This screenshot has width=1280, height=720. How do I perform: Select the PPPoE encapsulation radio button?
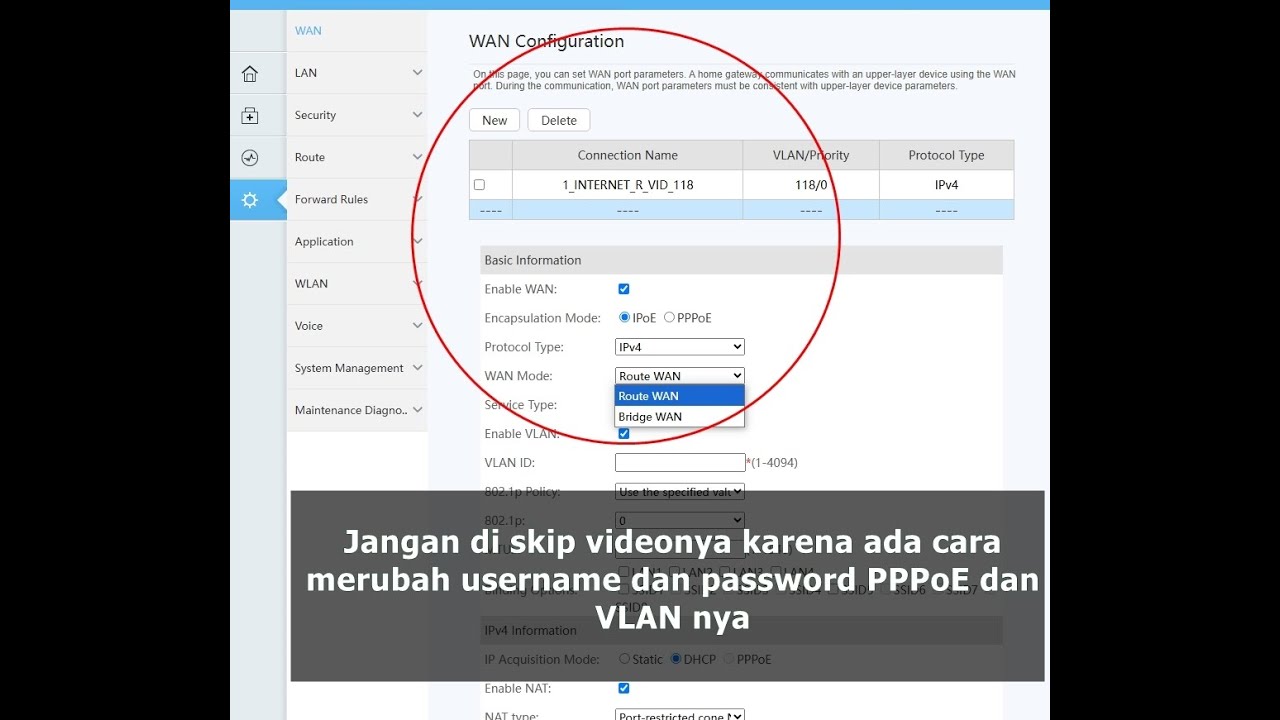click(x=669, y=317)
